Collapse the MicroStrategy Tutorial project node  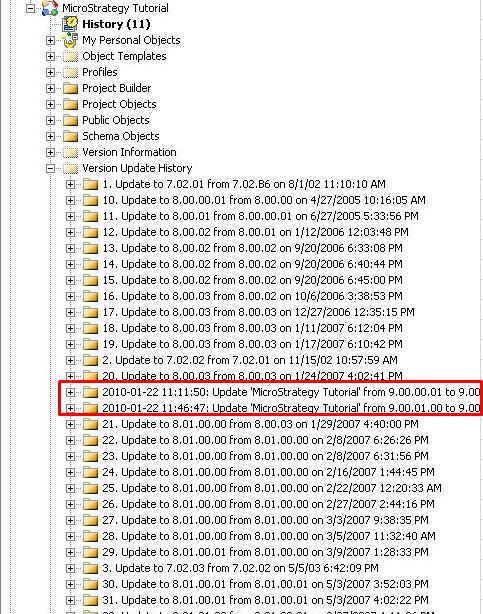coord(31,8)
